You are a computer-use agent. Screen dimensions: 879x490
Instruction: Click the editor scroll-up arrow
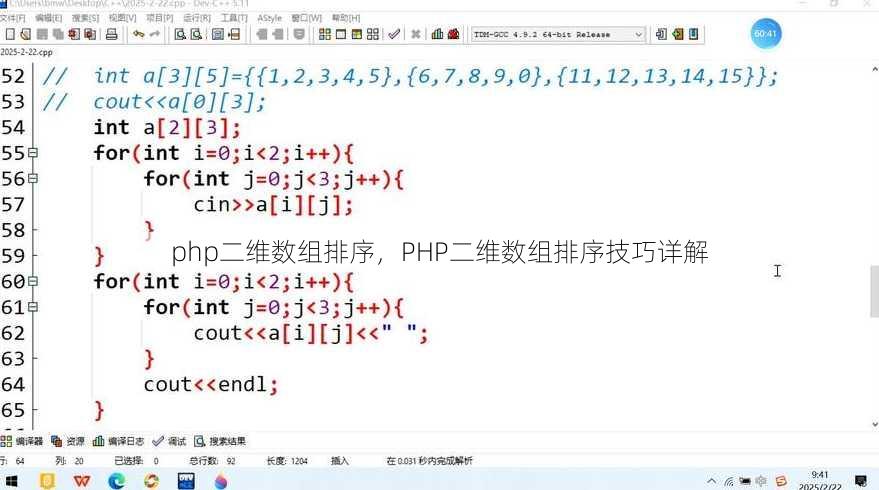[x=875, y=70]
